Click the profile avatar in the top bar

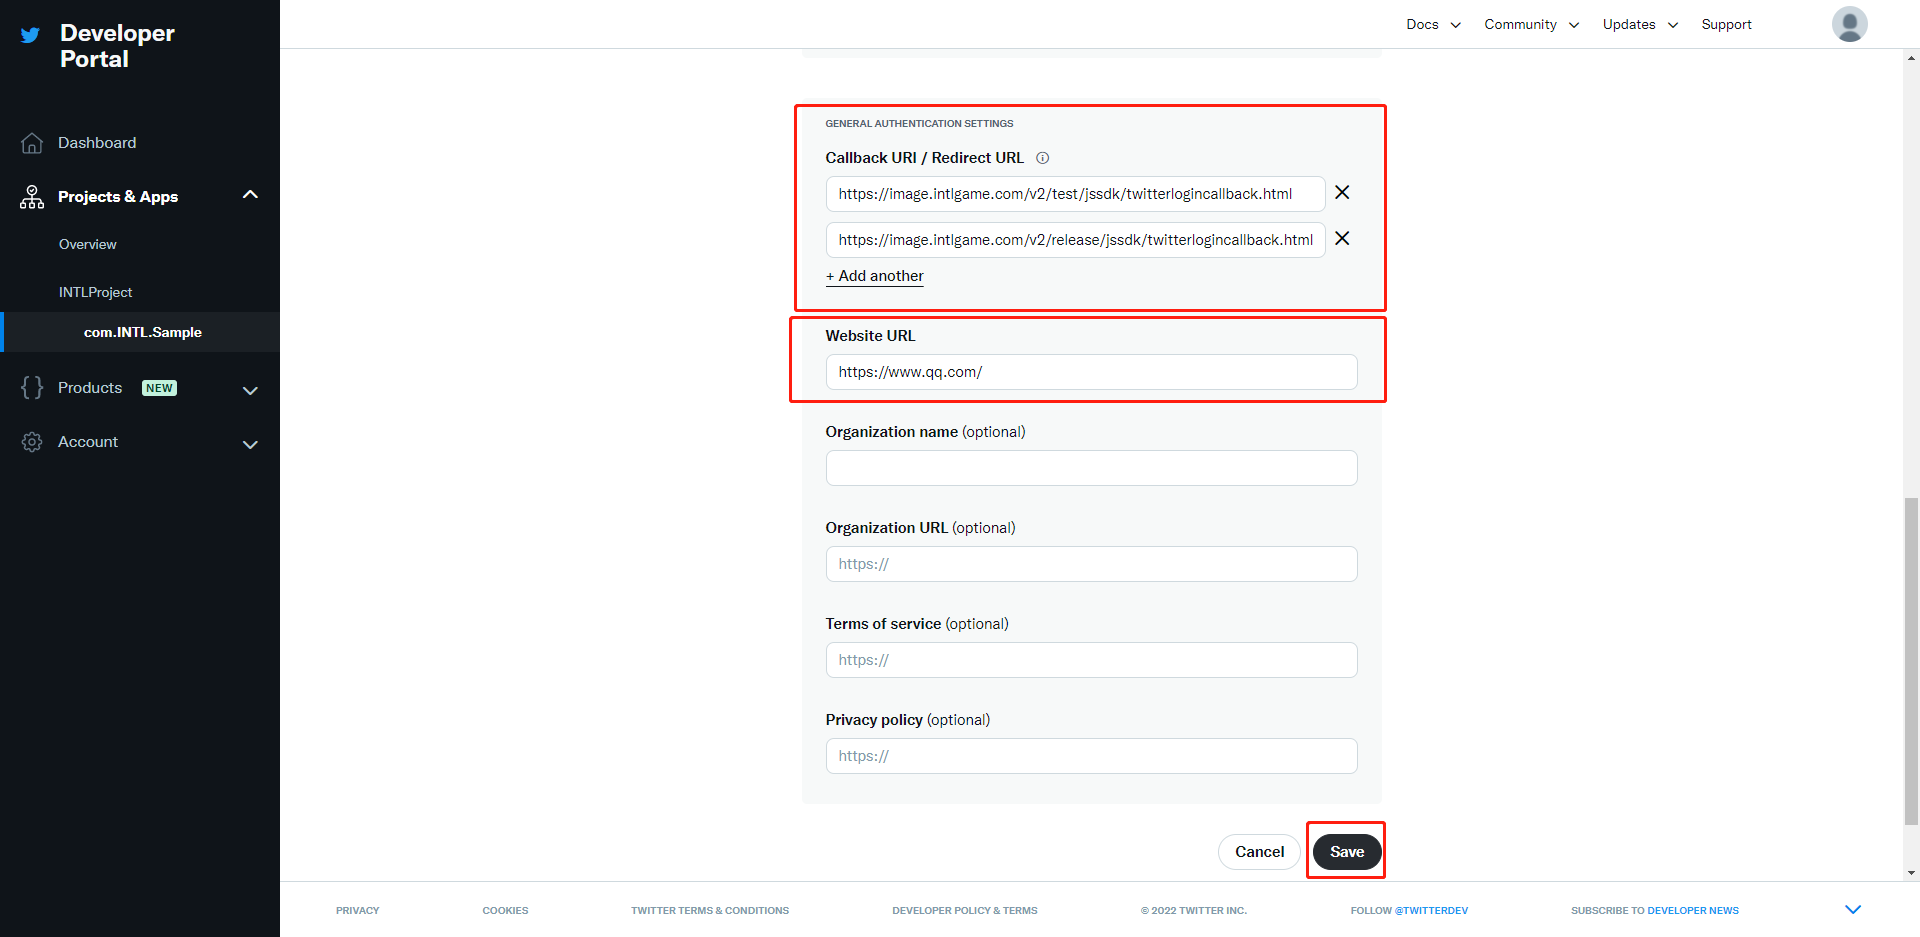pos(1849,23)
